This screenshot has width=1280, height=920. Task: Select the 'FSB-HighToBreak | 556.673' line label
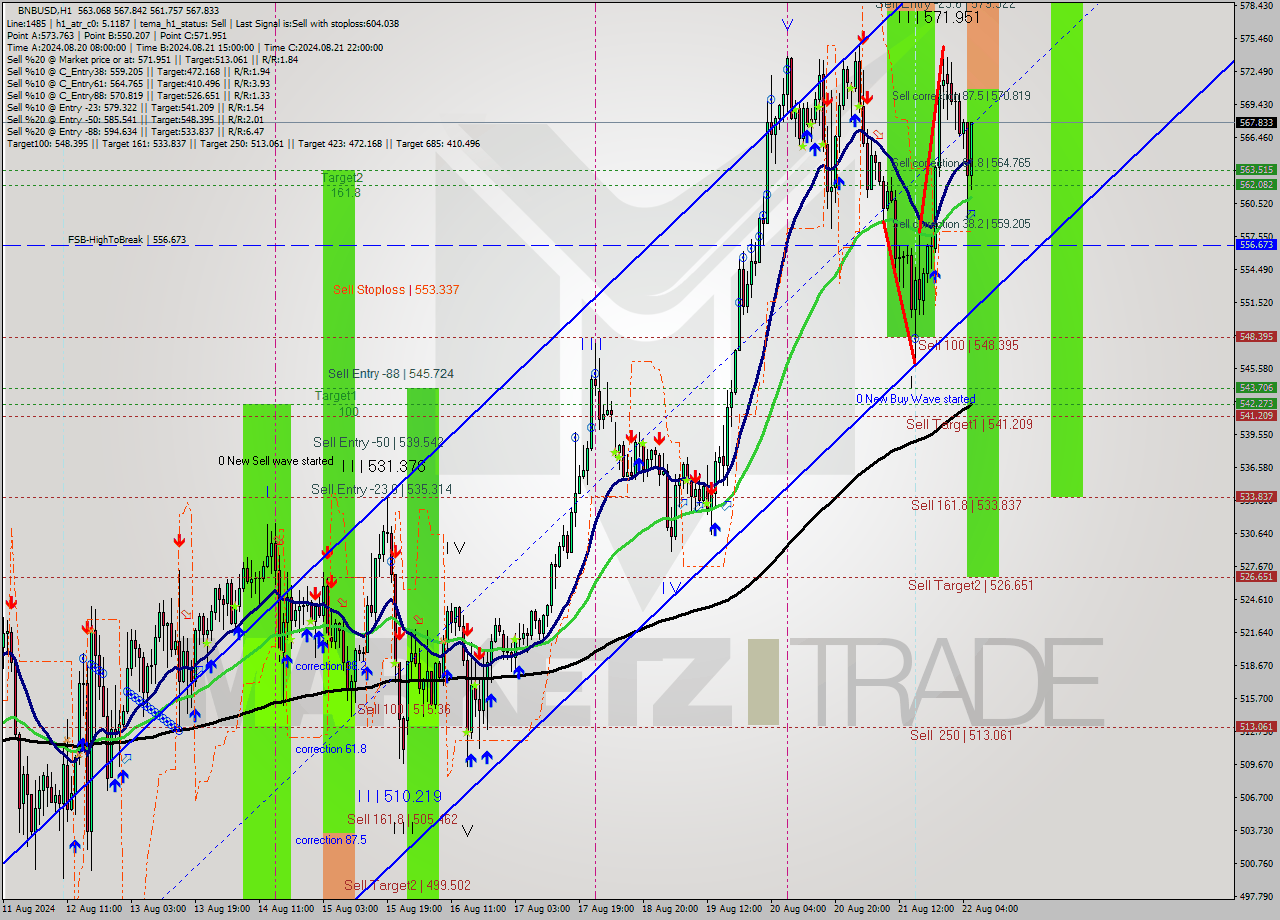(127, 240)
